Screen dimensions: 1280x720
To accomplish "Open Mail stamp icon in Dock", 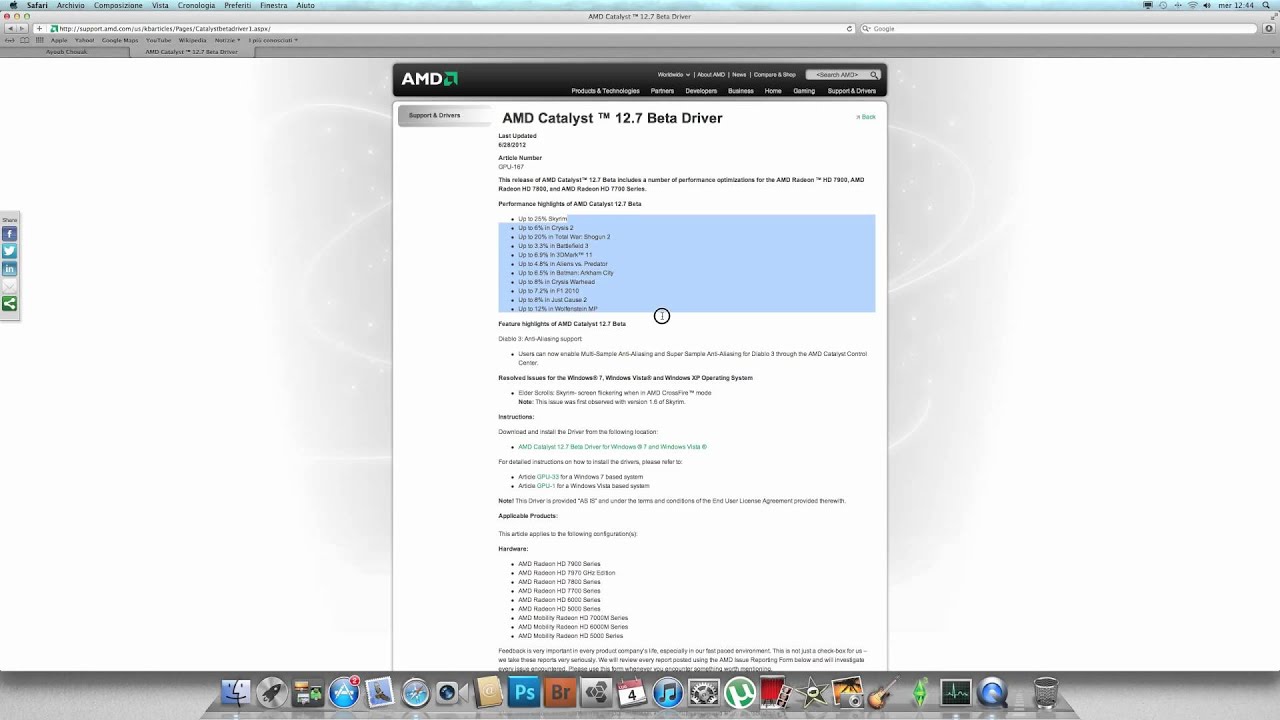I will [x=380, y=692].
